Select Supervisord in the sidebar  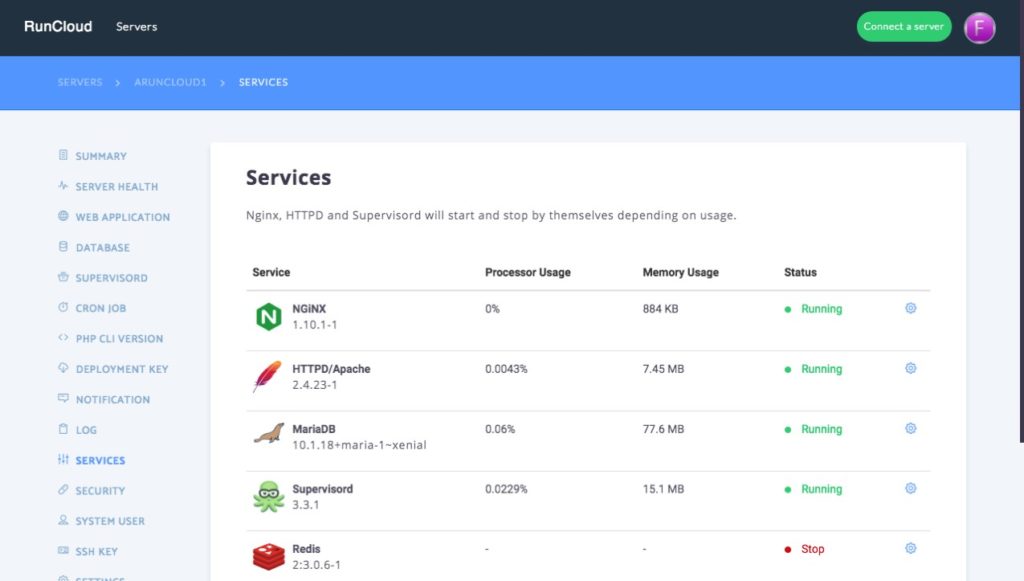click(111, 277)
